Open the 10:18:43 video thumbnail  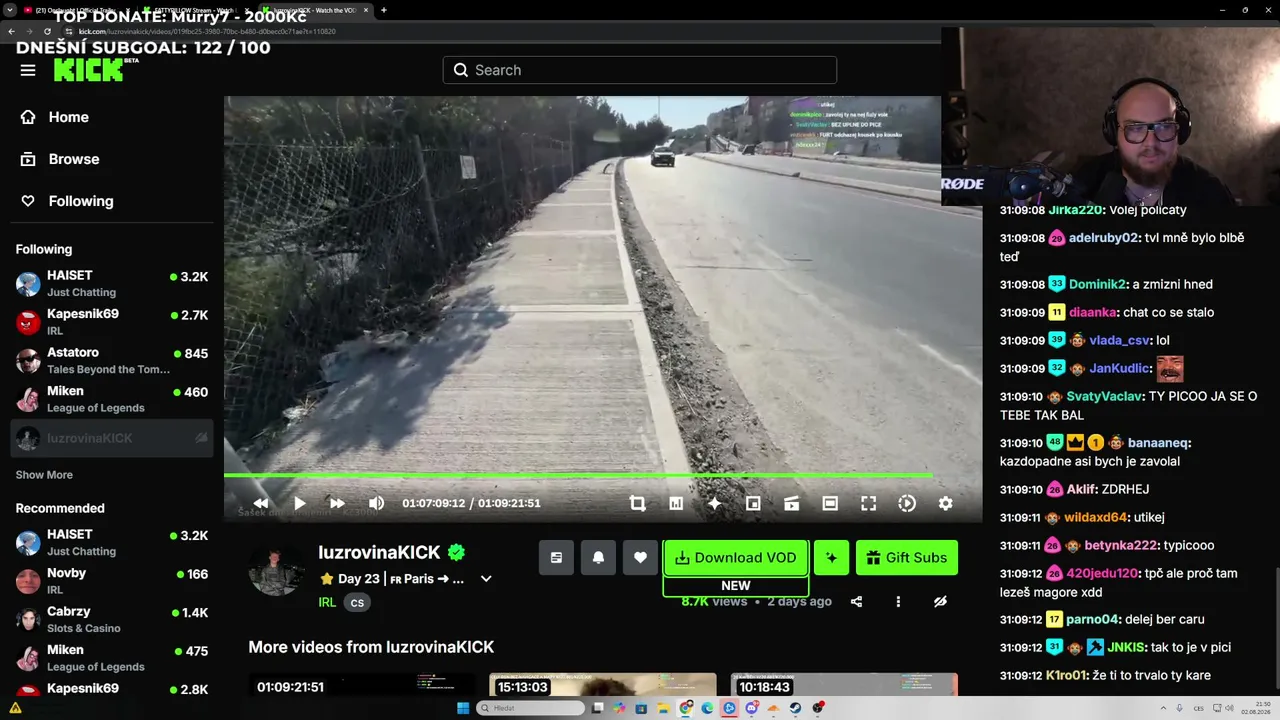[844, 684]
